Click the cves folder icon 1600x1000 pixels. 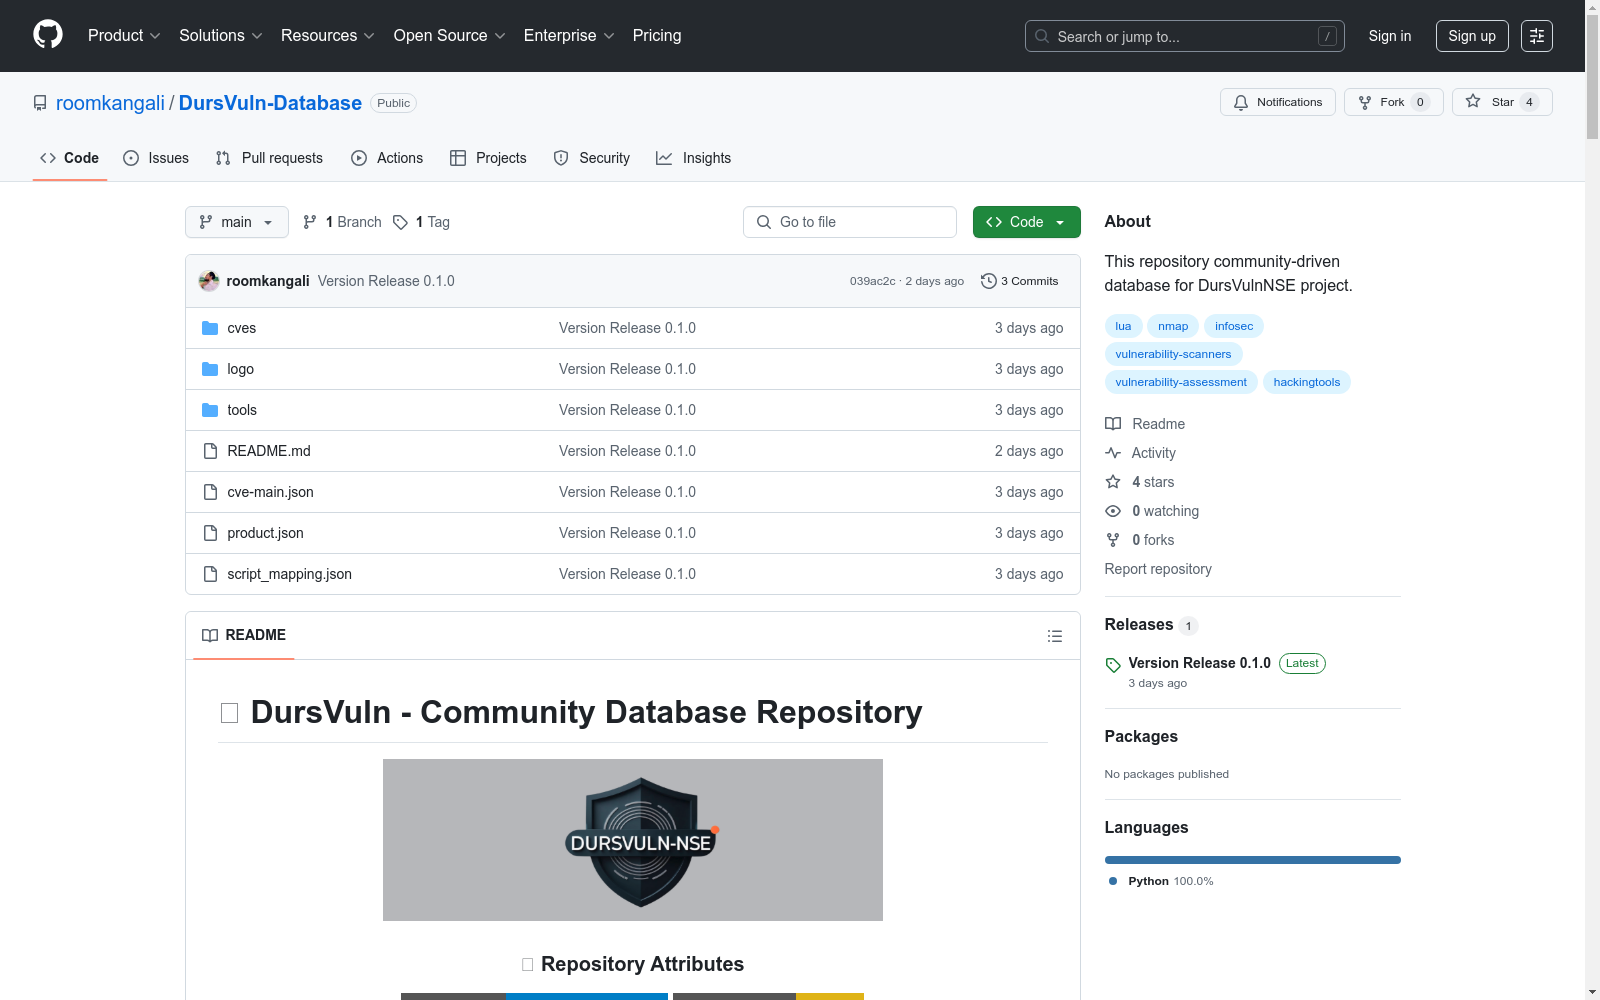tap(210, 328)
